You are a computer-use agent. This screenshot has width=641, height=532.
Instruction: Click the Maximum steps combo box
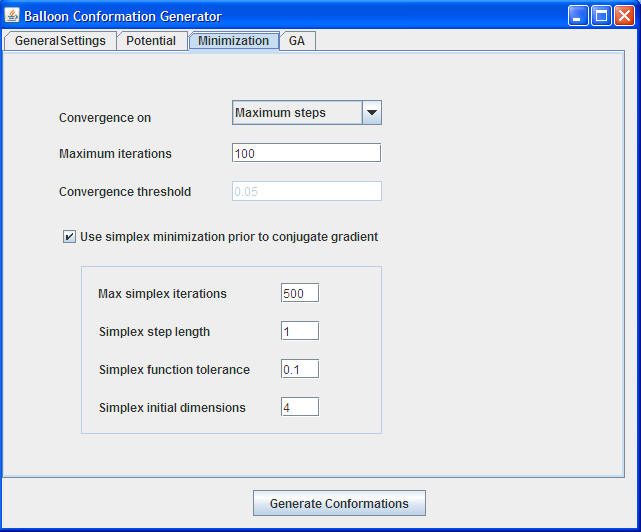(x=295, y=113)
